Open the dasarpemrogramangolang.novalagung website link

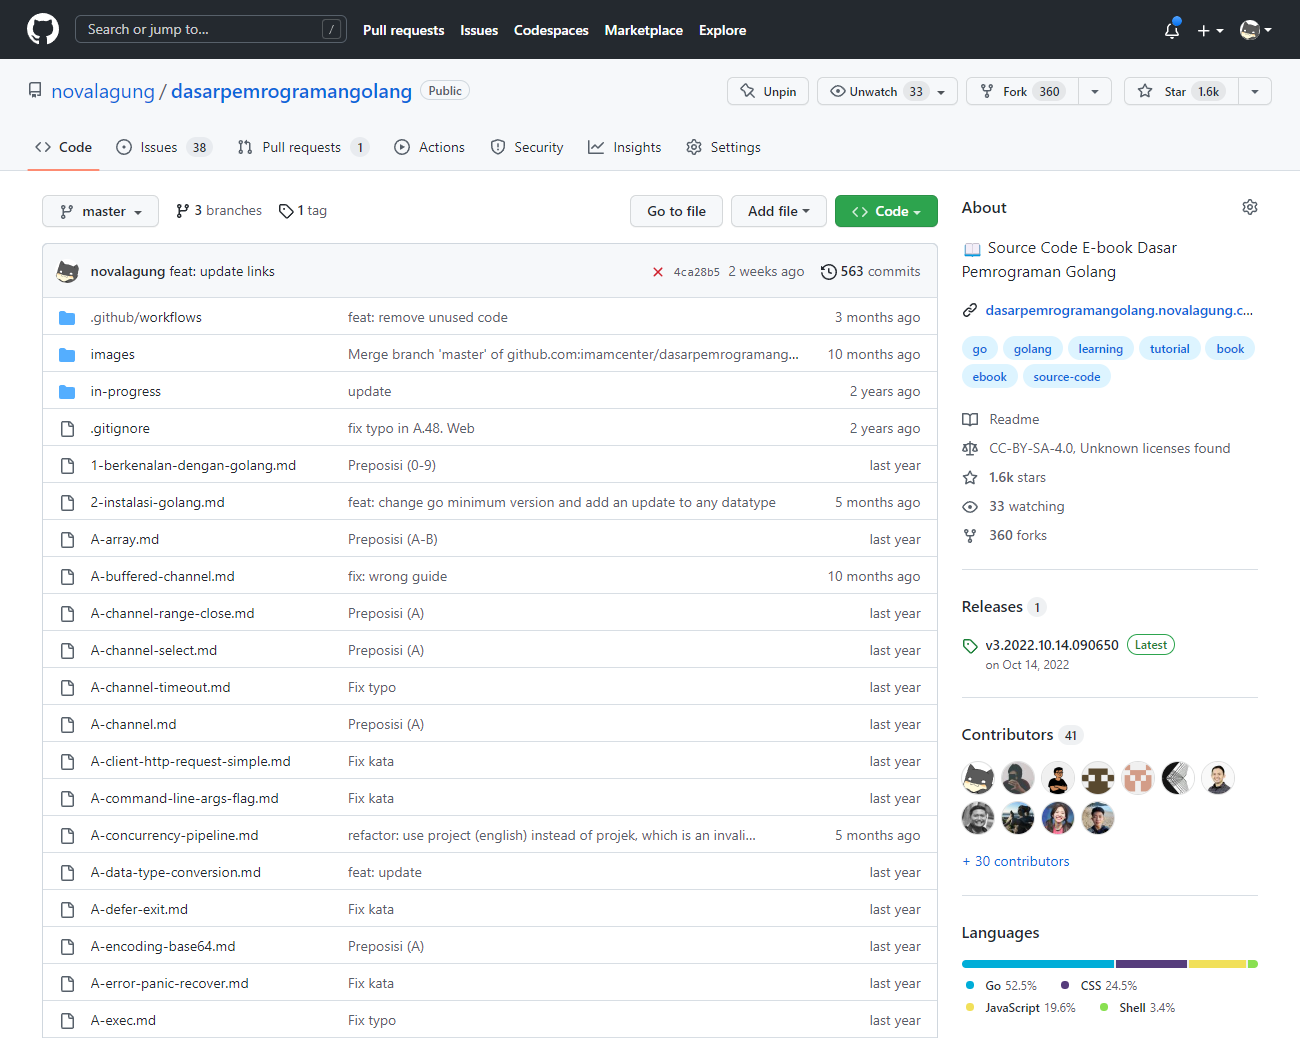pyautogui.click(x=1119, y=310)
